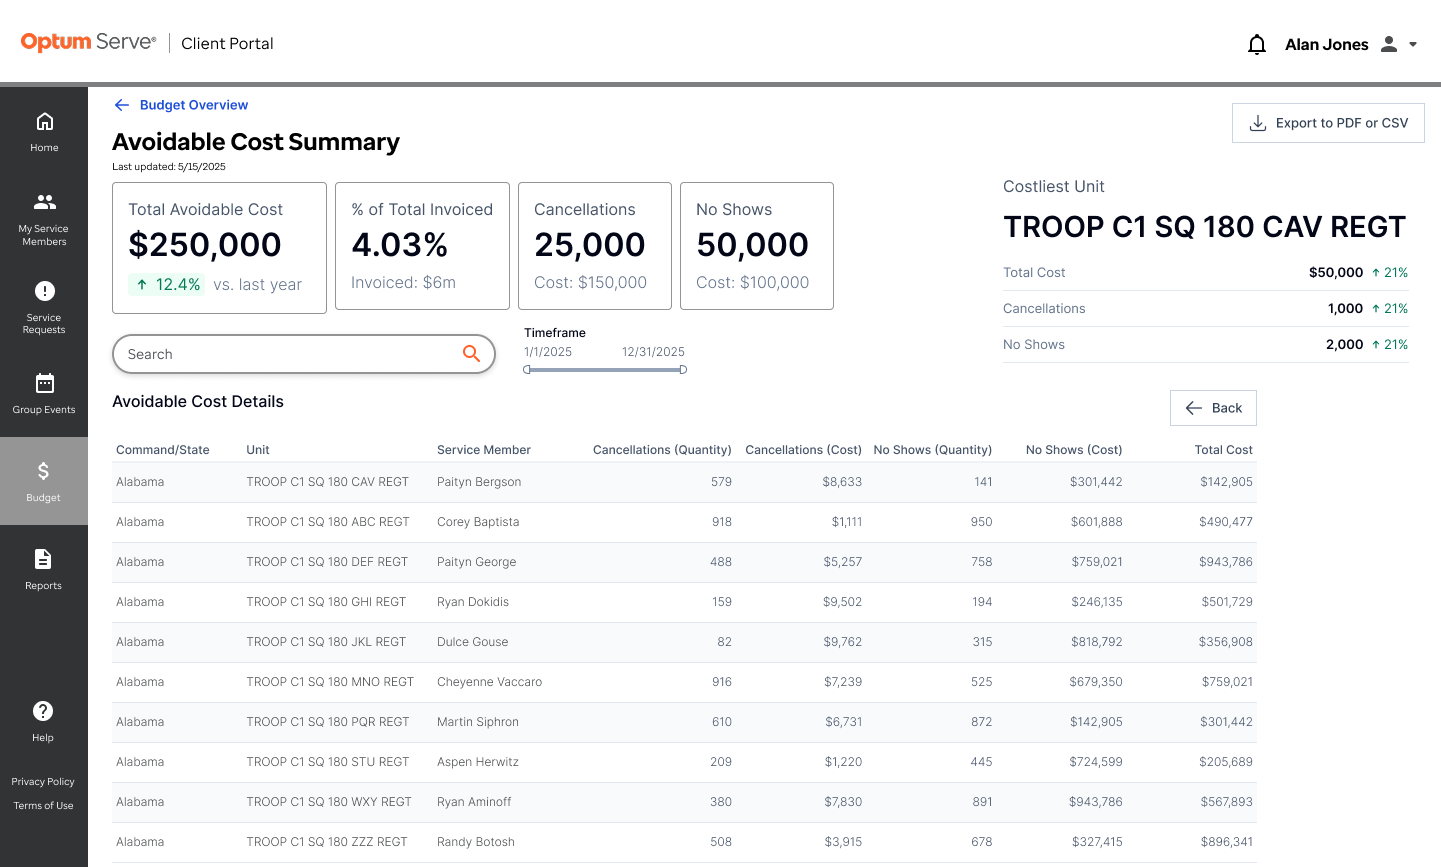Image resolution: width=1441 pixels, height=867 pixels.
Task: Select the timeframe slider end handle
Action: point(683,370)
